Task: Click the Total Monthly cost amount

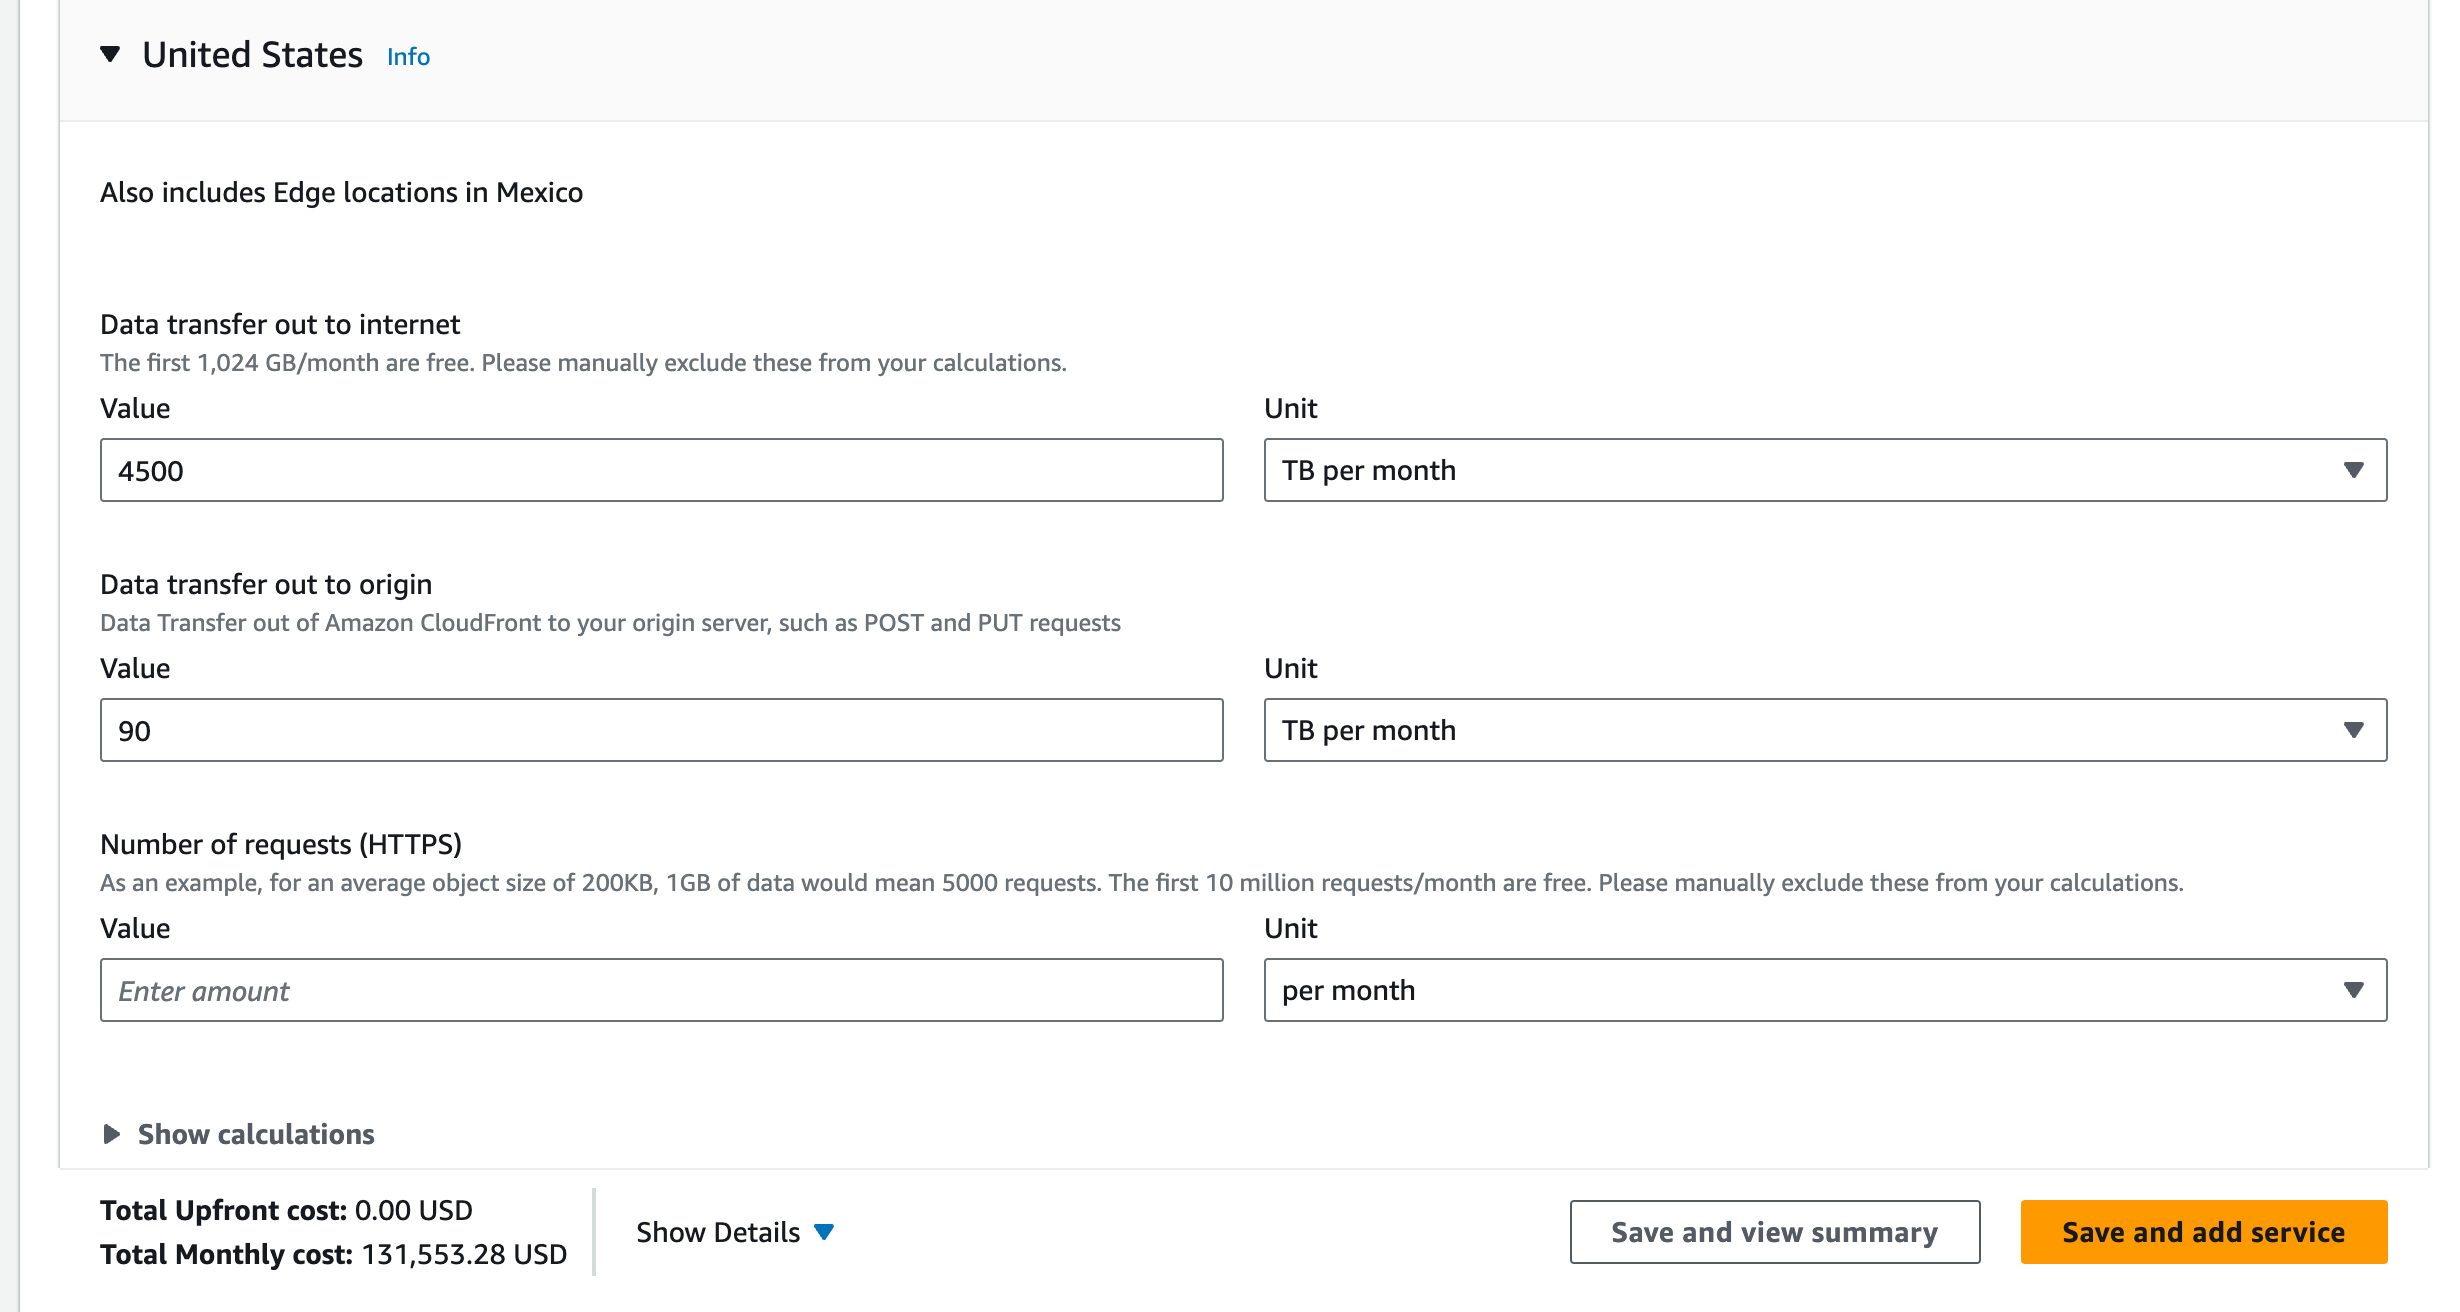Action: (x=464, y=1254)
